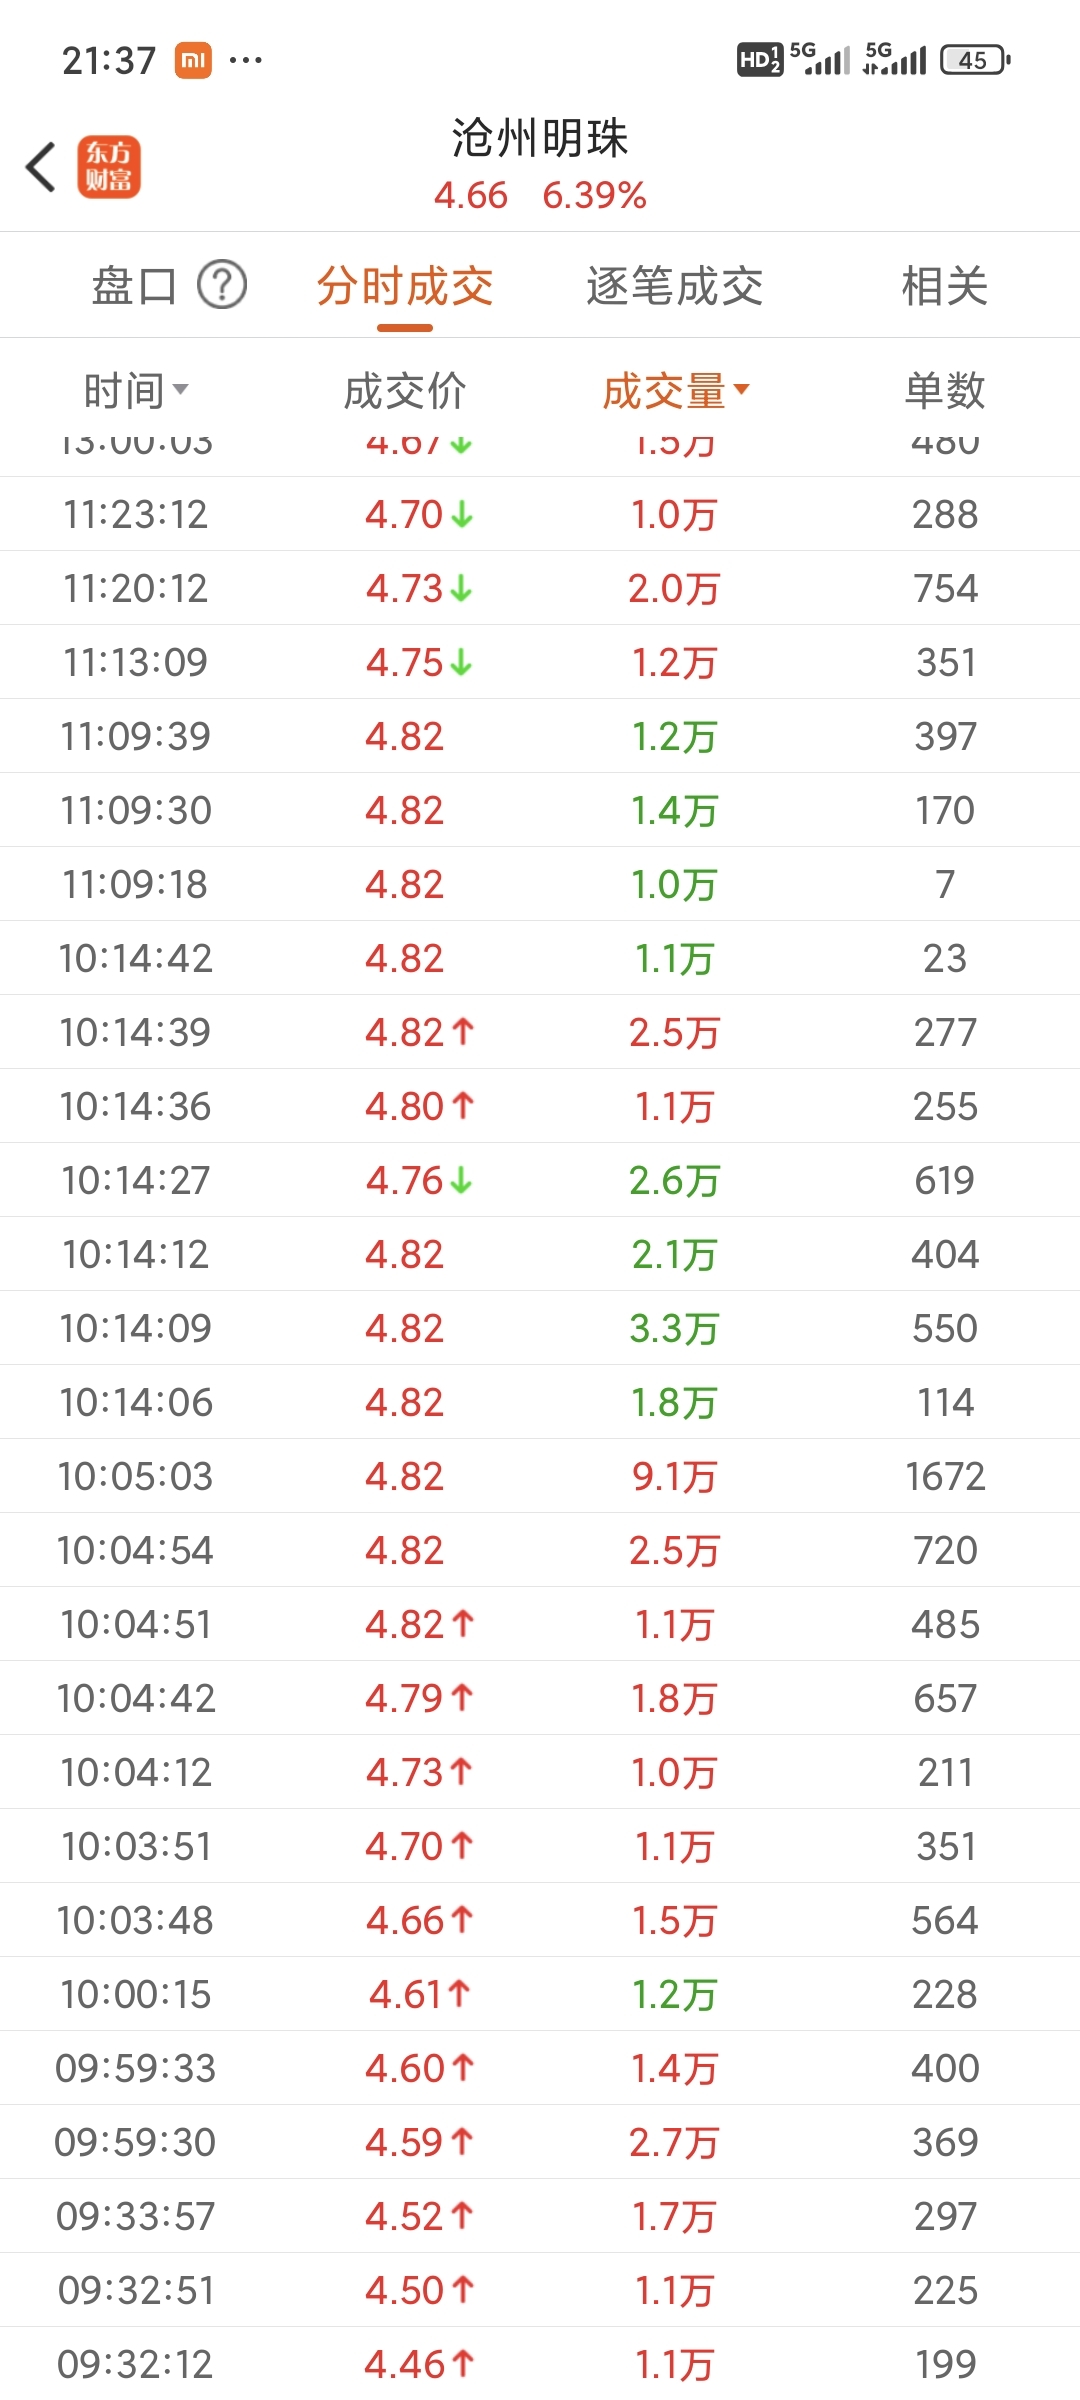Switch to 相关 tab
Screen dimensions: 1080x2400
(945, 287)
